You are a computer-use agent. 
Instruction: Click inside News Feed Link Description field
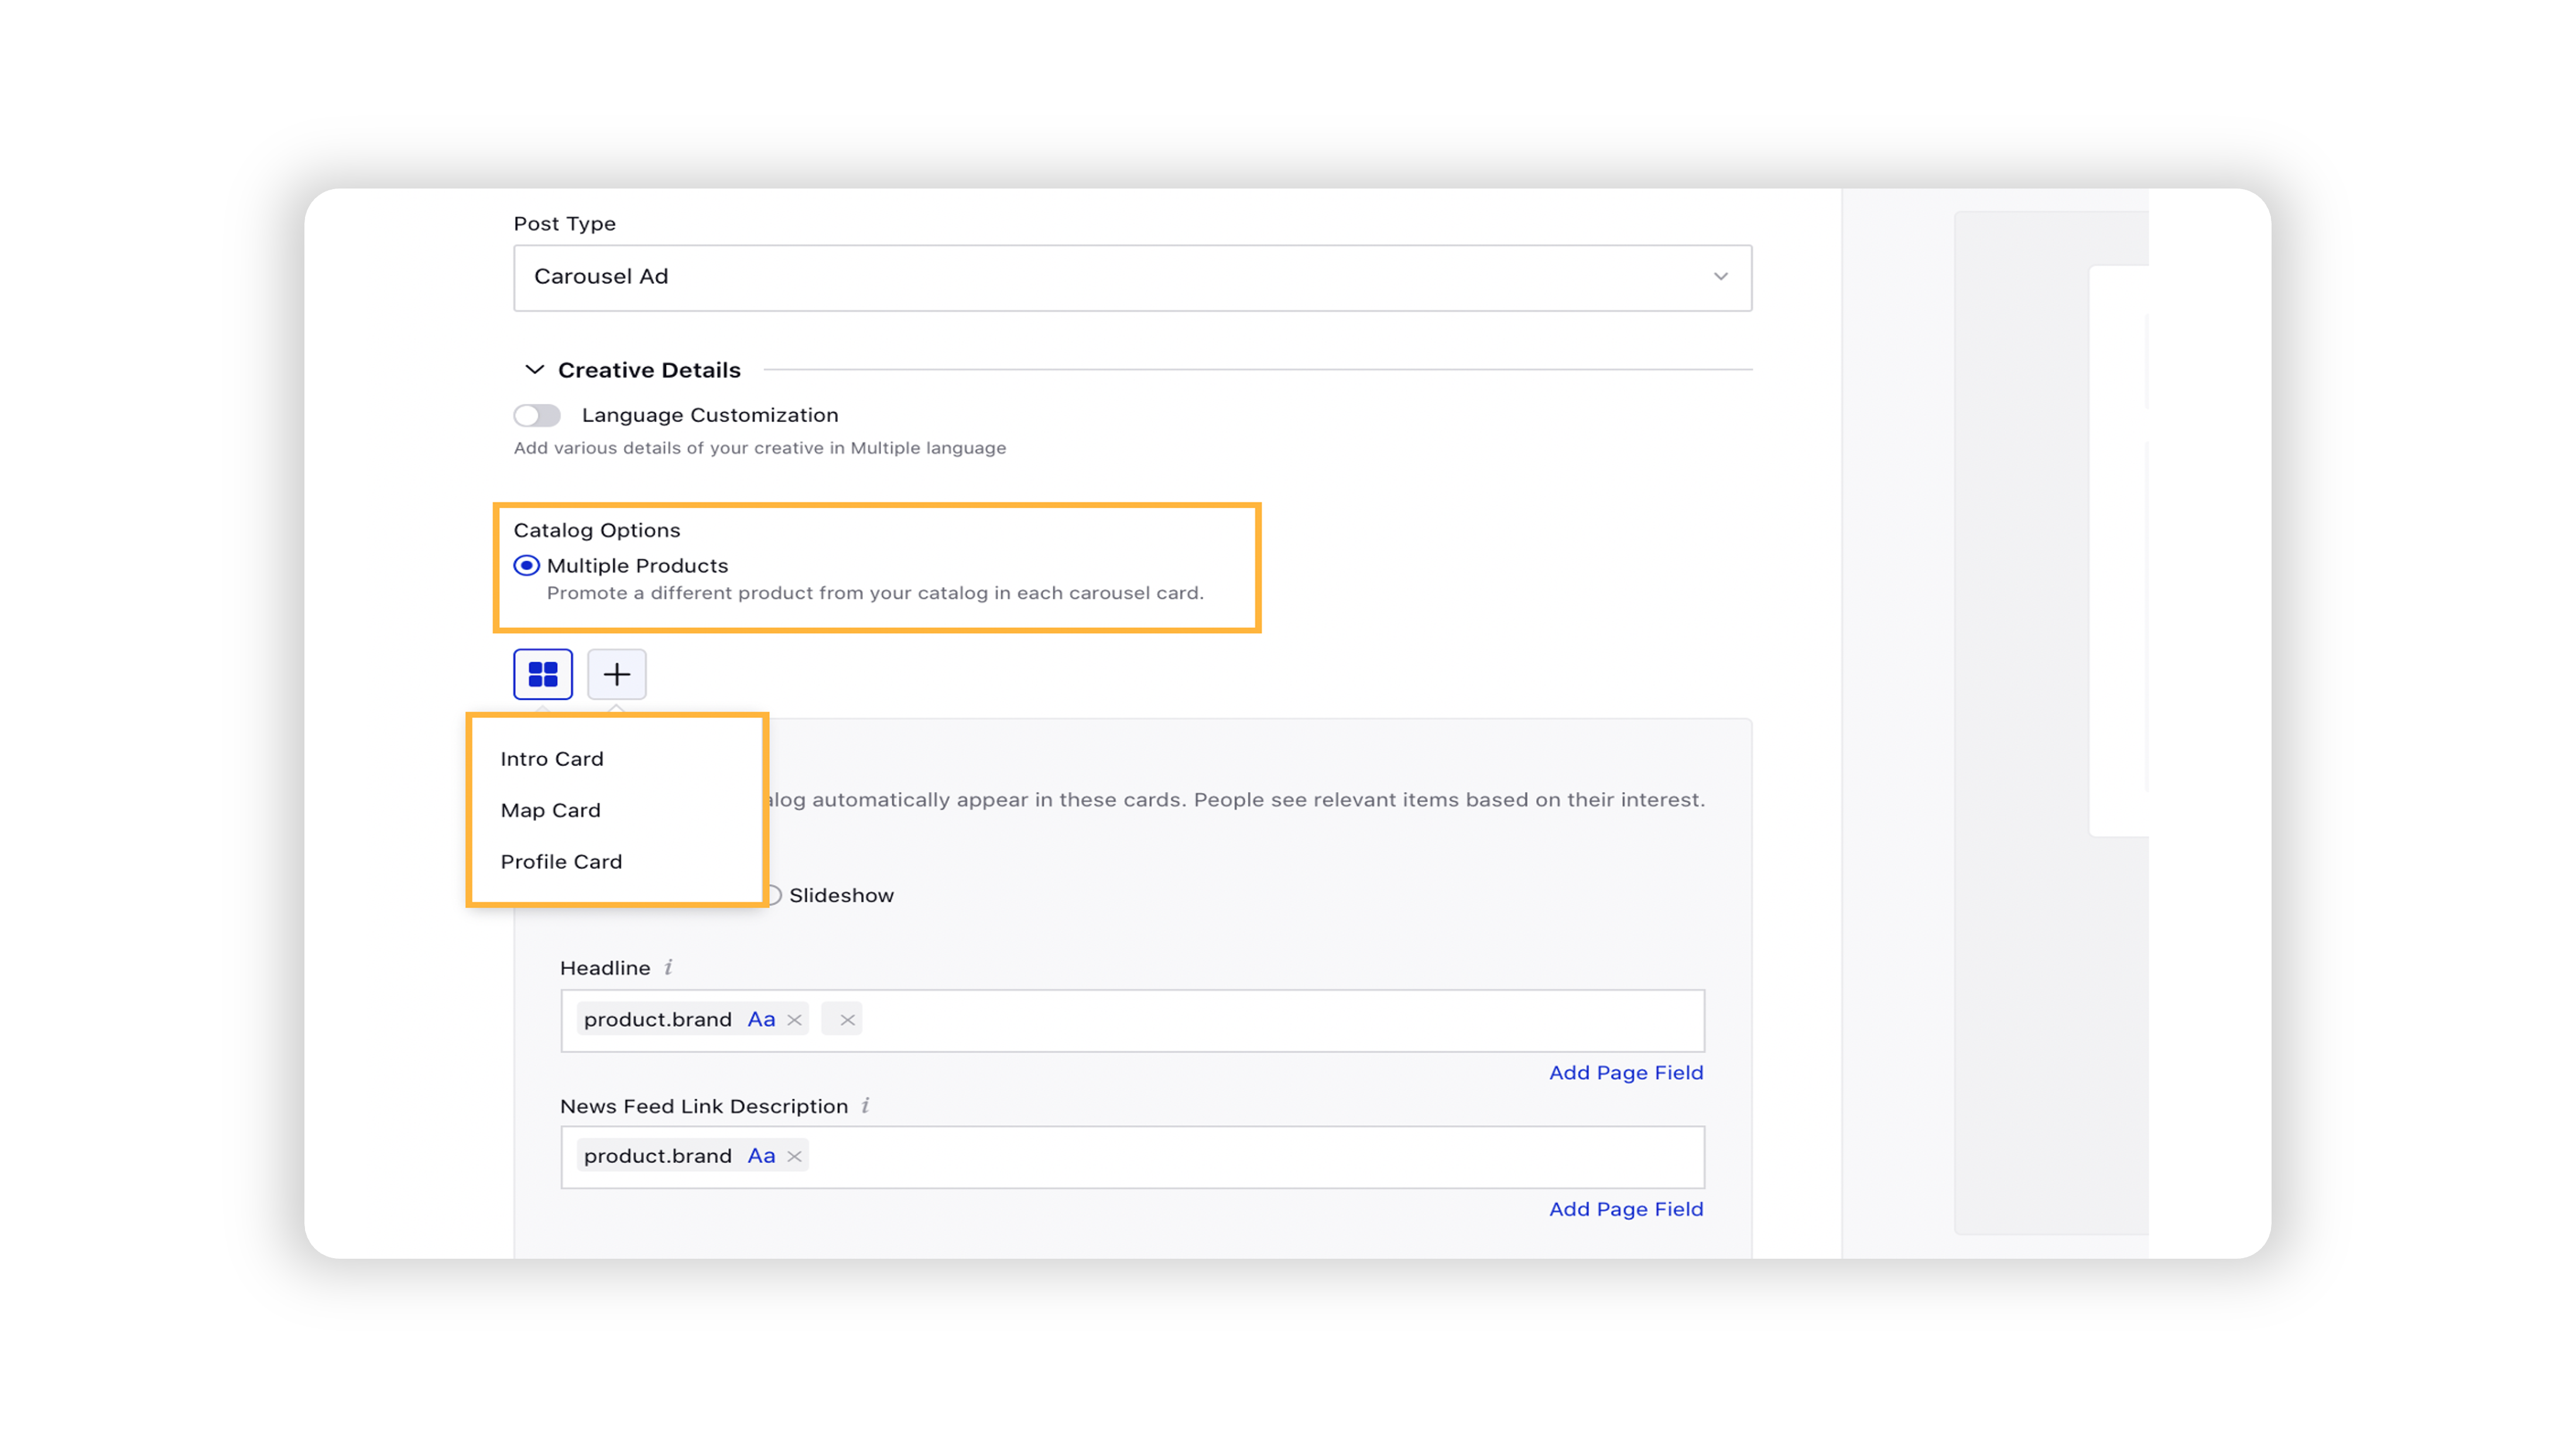tap(1132, 1157)
